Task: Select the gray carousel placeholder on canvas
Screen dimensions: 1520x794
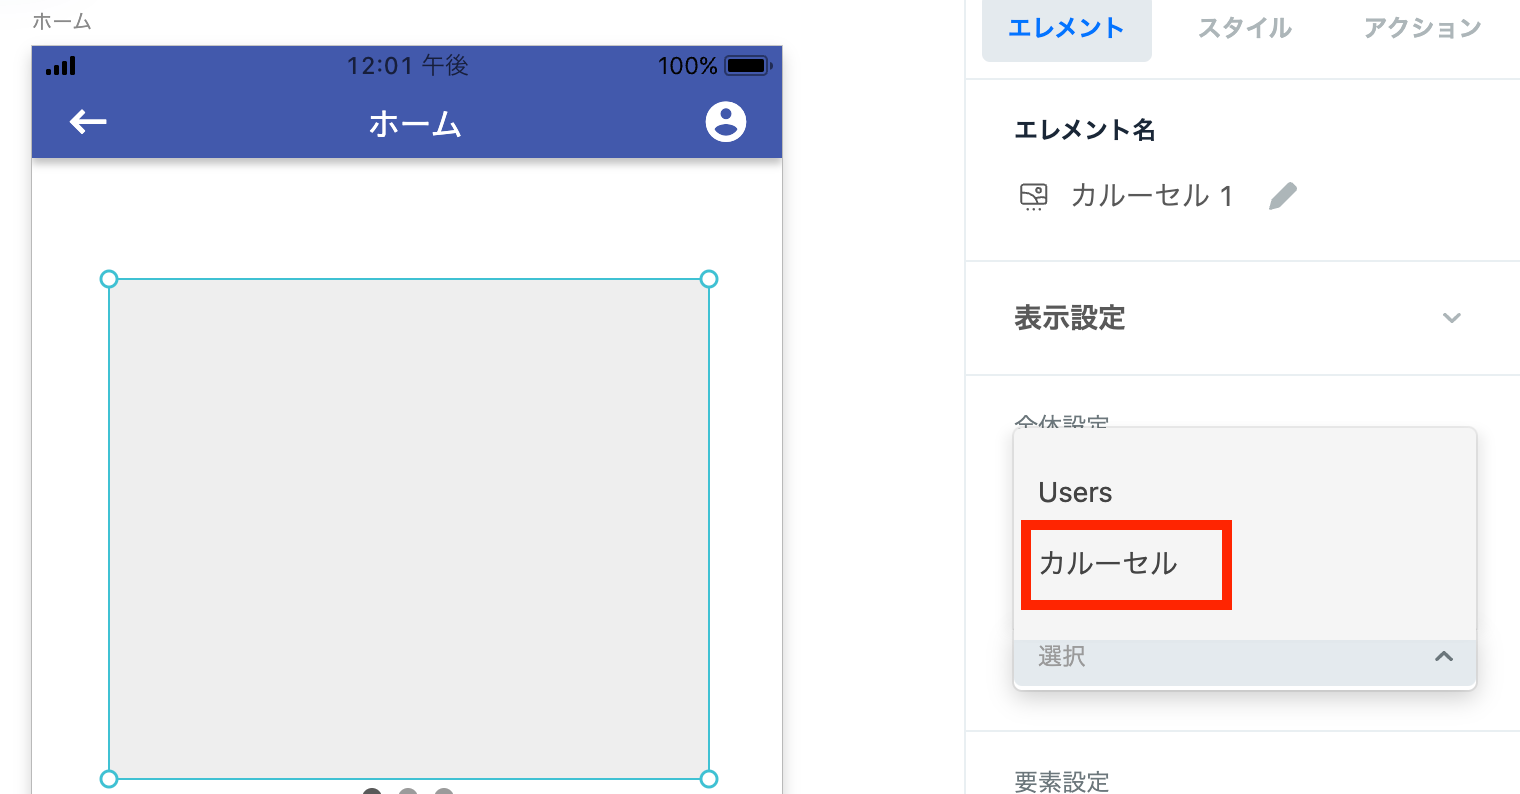Action: (409, 529)
